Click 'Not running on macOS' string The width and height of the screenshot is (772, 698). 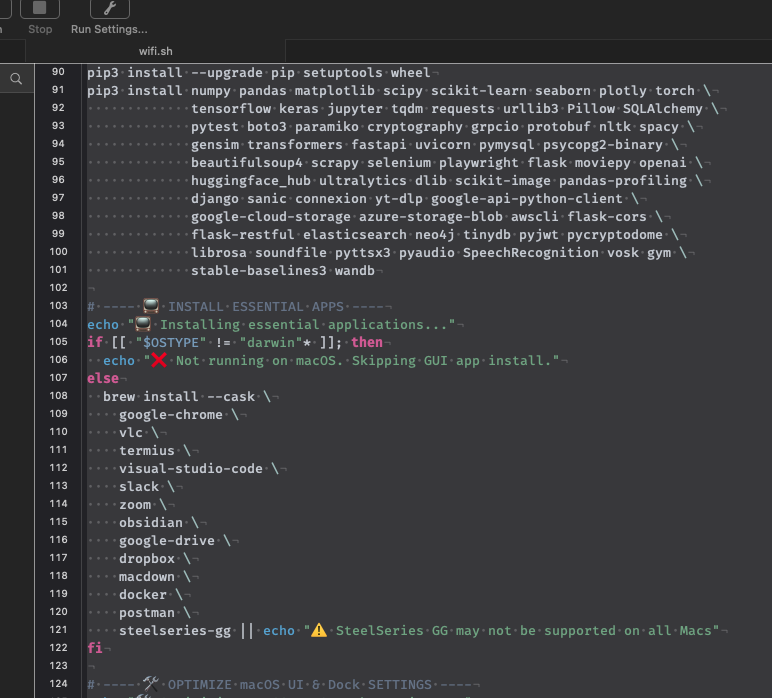[x=259, y=361]
